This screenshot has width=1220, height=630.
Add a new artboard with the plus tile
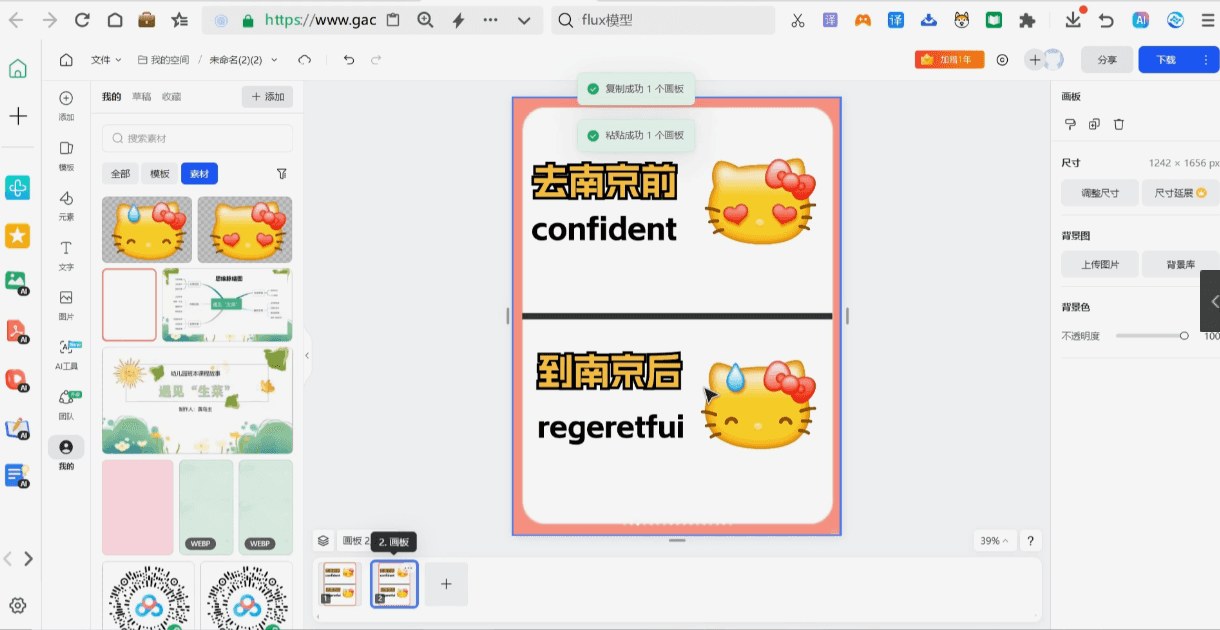(446, 584)
